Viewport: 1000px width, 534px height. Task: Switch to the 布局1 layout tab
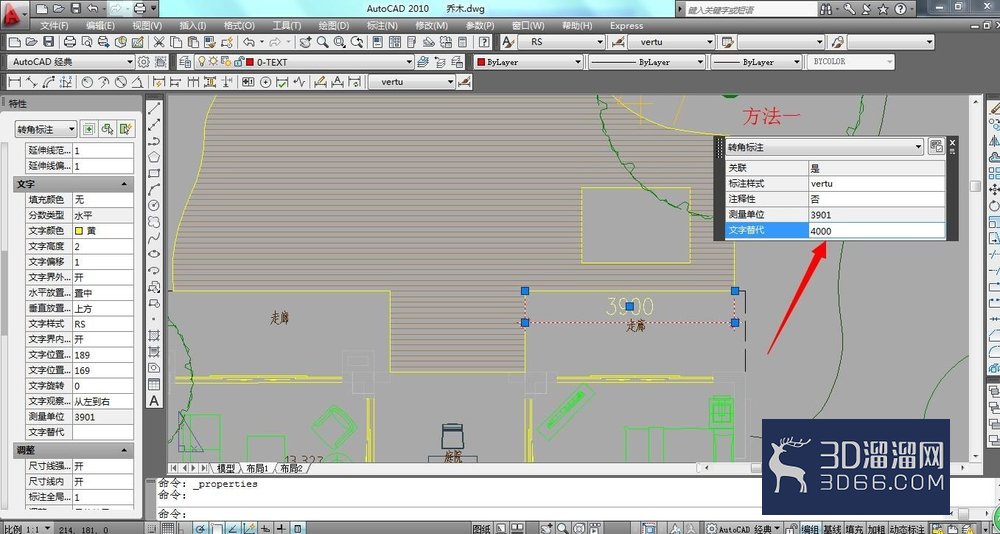click(x=257, y=468)
